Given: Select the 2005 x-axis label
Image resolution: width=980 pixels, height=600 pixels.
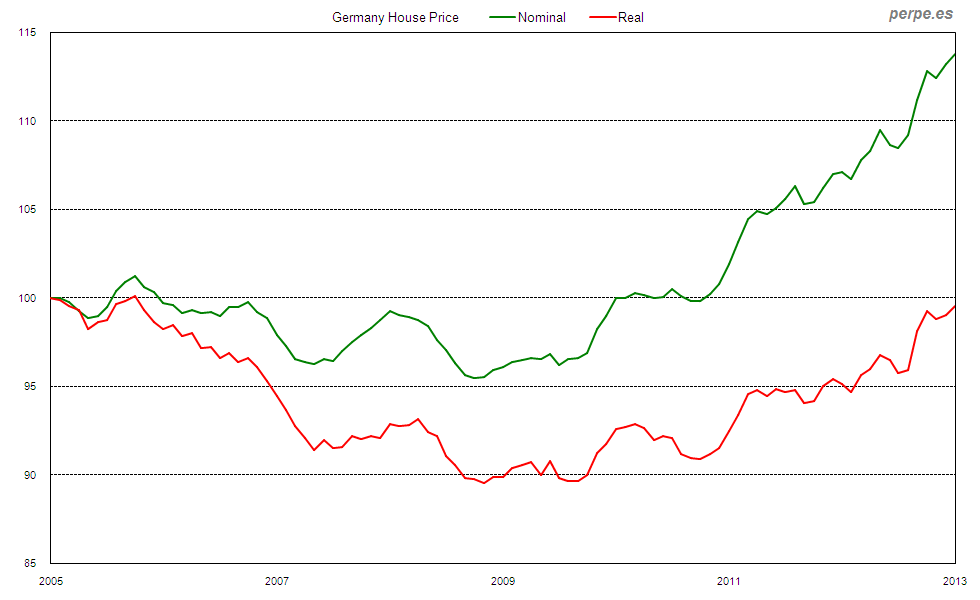Looking at the screenshot, I should click(x=51, y=581).
